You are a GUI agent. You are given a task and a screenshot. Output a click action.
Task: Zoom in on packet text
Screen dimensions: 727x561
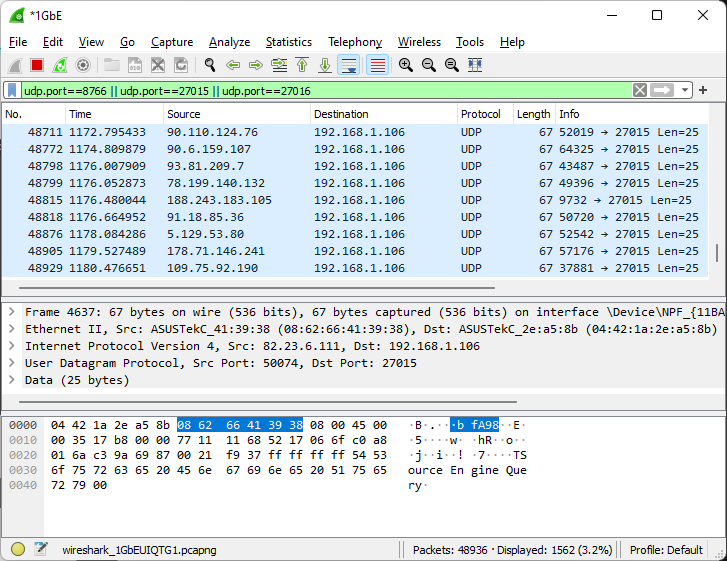click(x=406, y=65)
